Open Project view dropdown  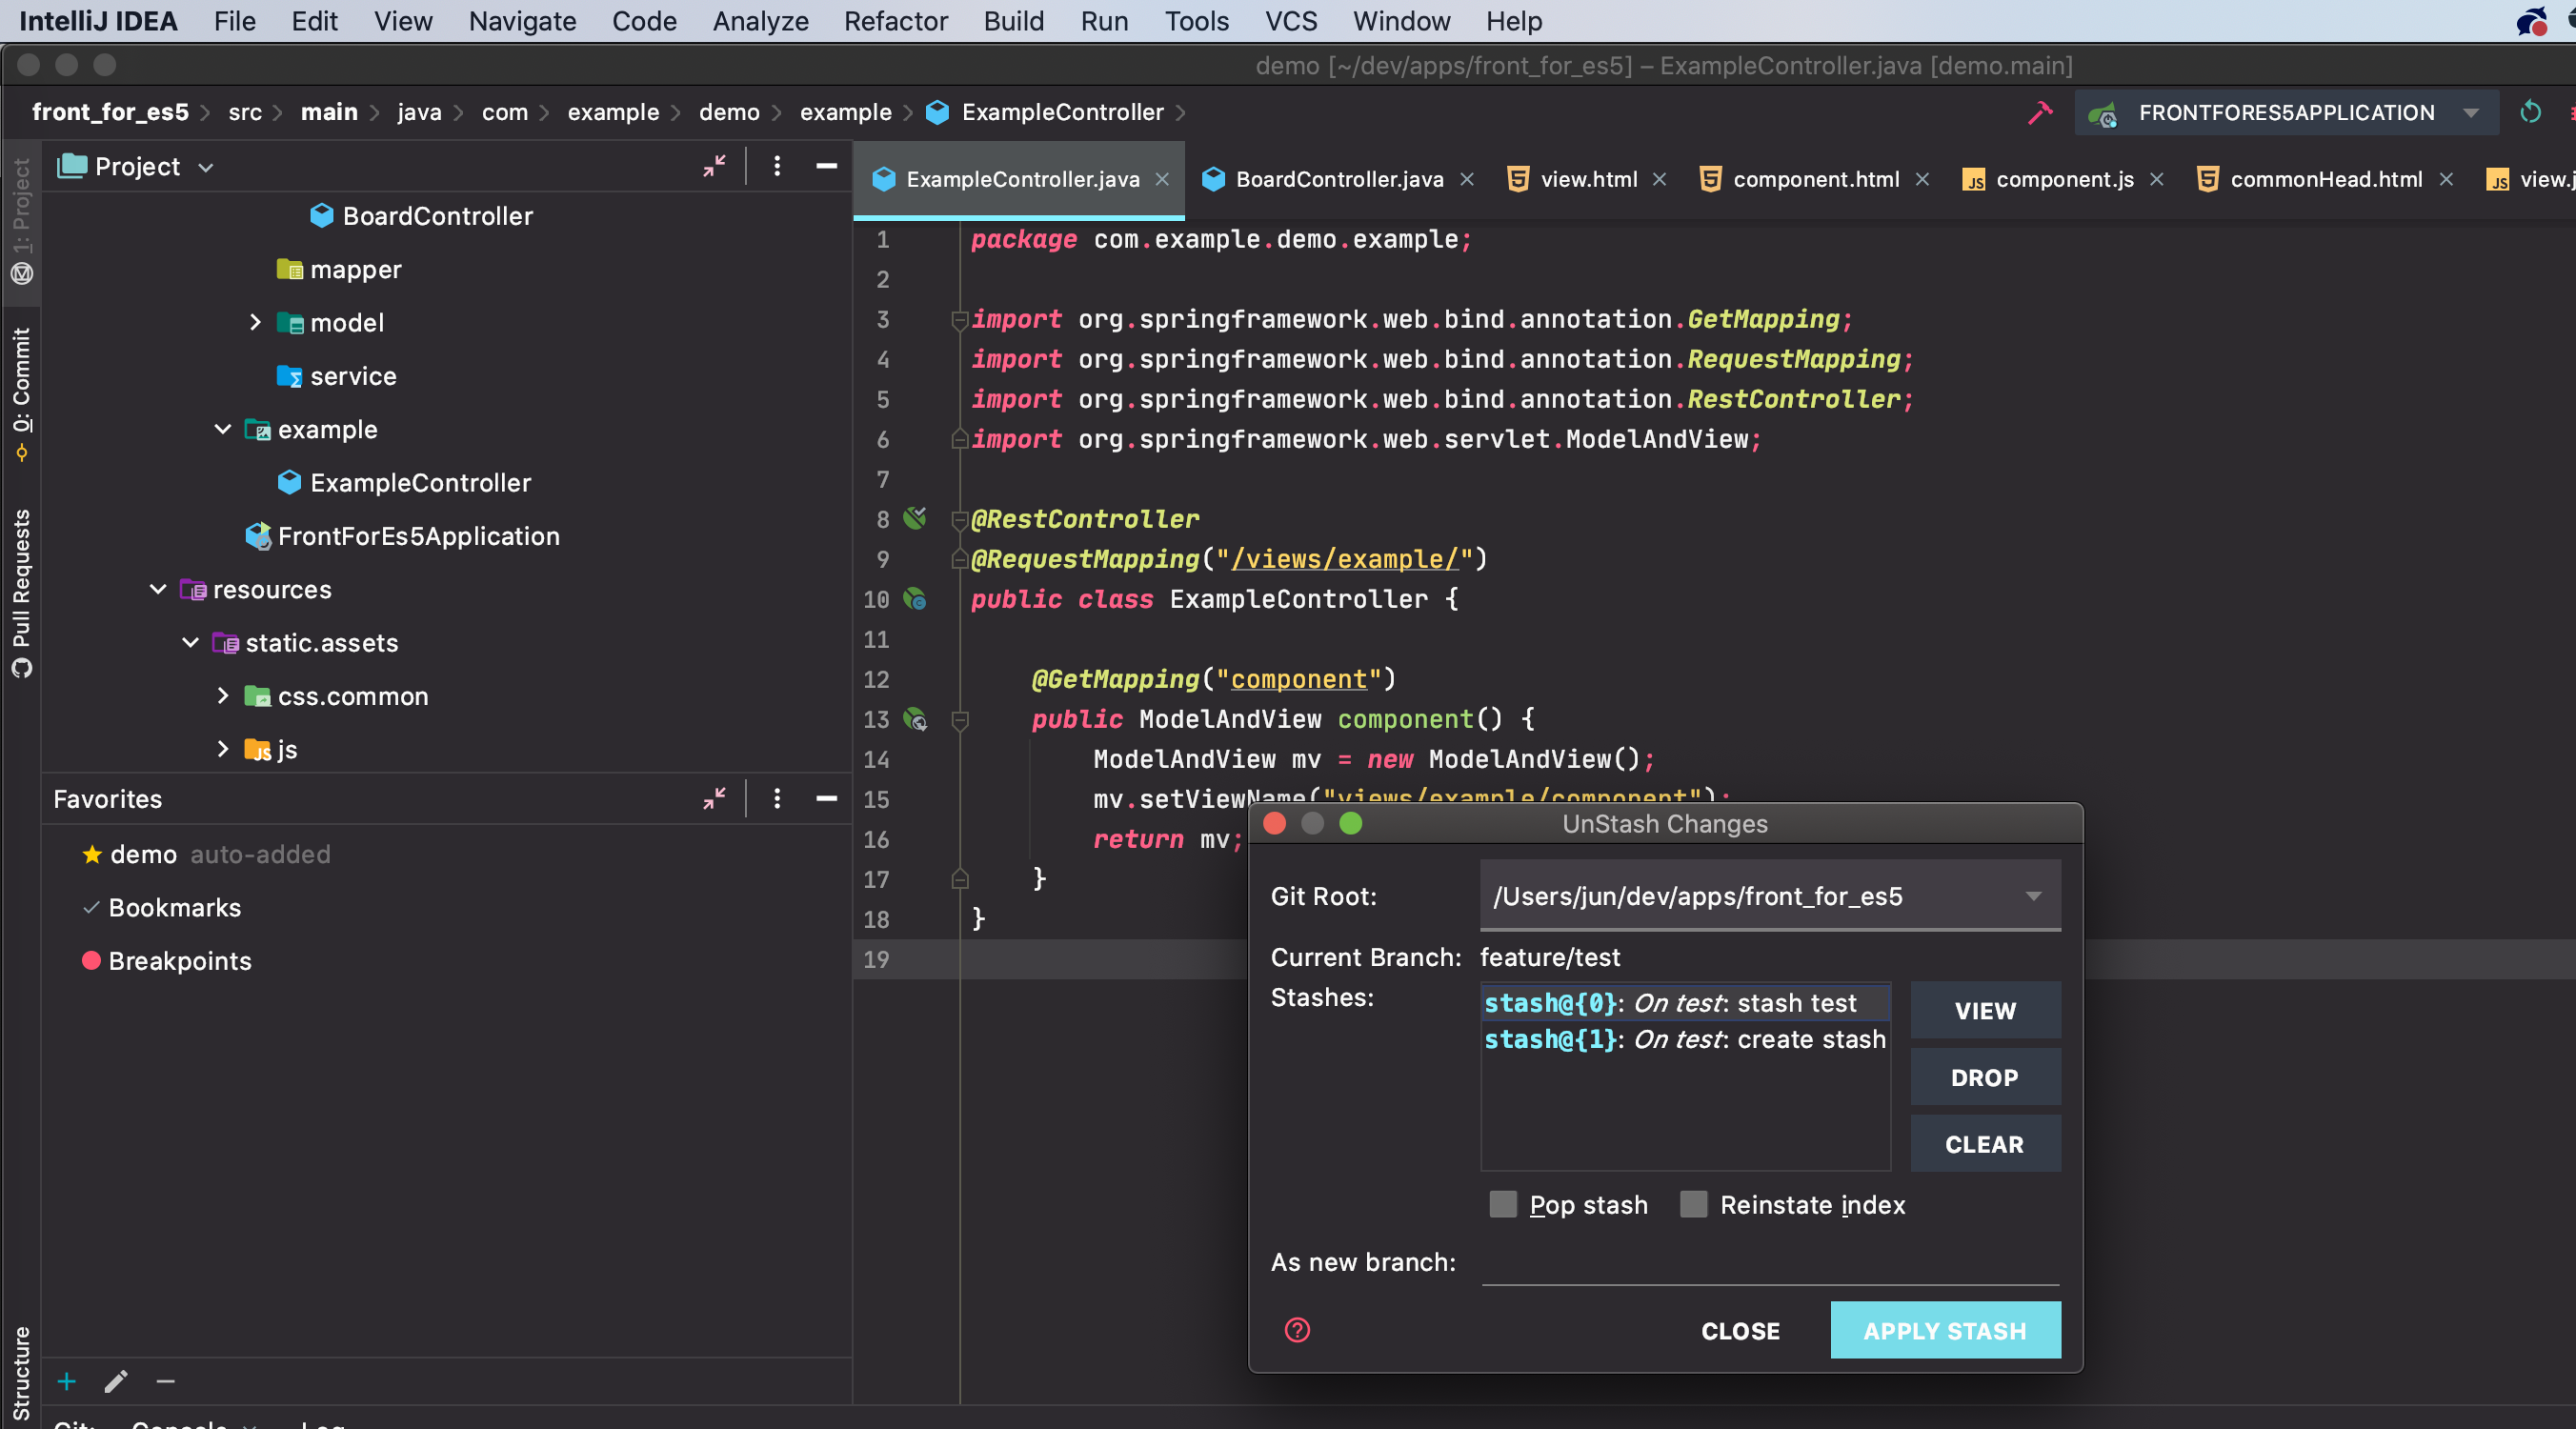[x=206, y=167]
